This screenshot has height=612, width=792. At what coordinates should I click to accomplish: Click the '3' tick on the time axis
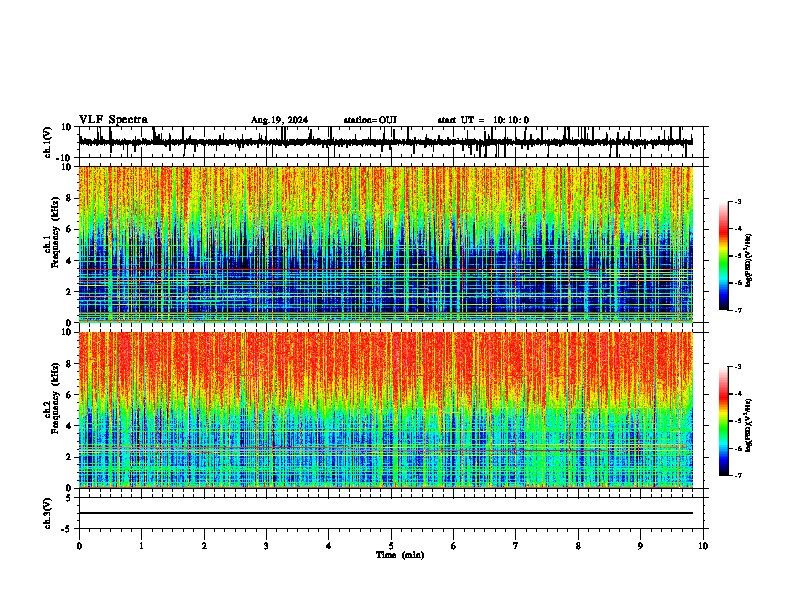pyautogui.click(x=266, y=546)
